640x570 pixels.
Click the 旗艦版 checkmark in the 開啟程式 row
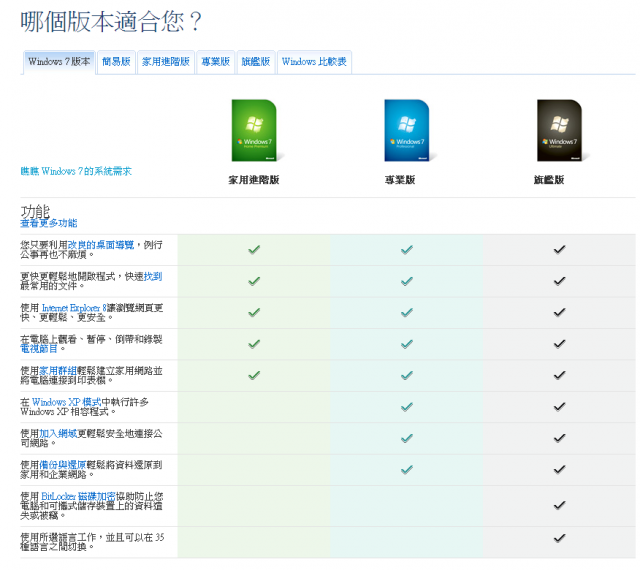(x=559, y=281)
